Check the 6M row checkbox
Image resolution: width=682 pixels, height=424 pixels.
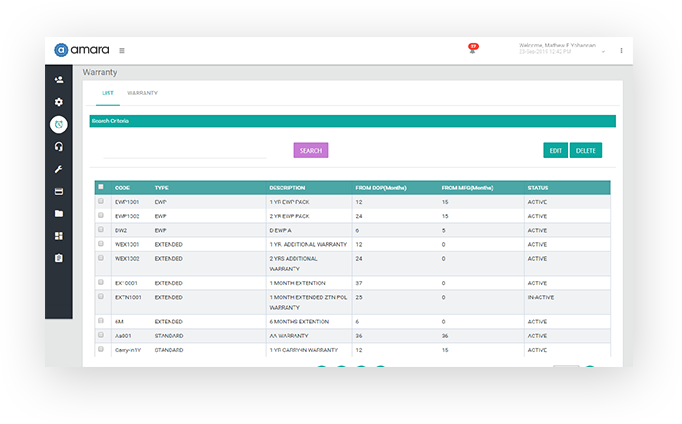coord(101,321)
